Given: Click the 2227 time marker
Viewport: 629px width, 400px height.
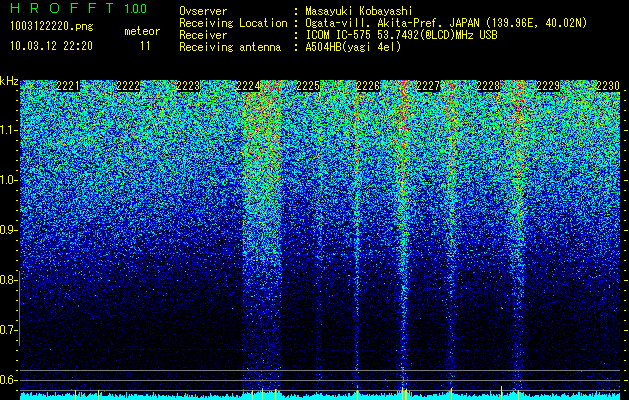Looking at the screenshot, I should (428, 86).
